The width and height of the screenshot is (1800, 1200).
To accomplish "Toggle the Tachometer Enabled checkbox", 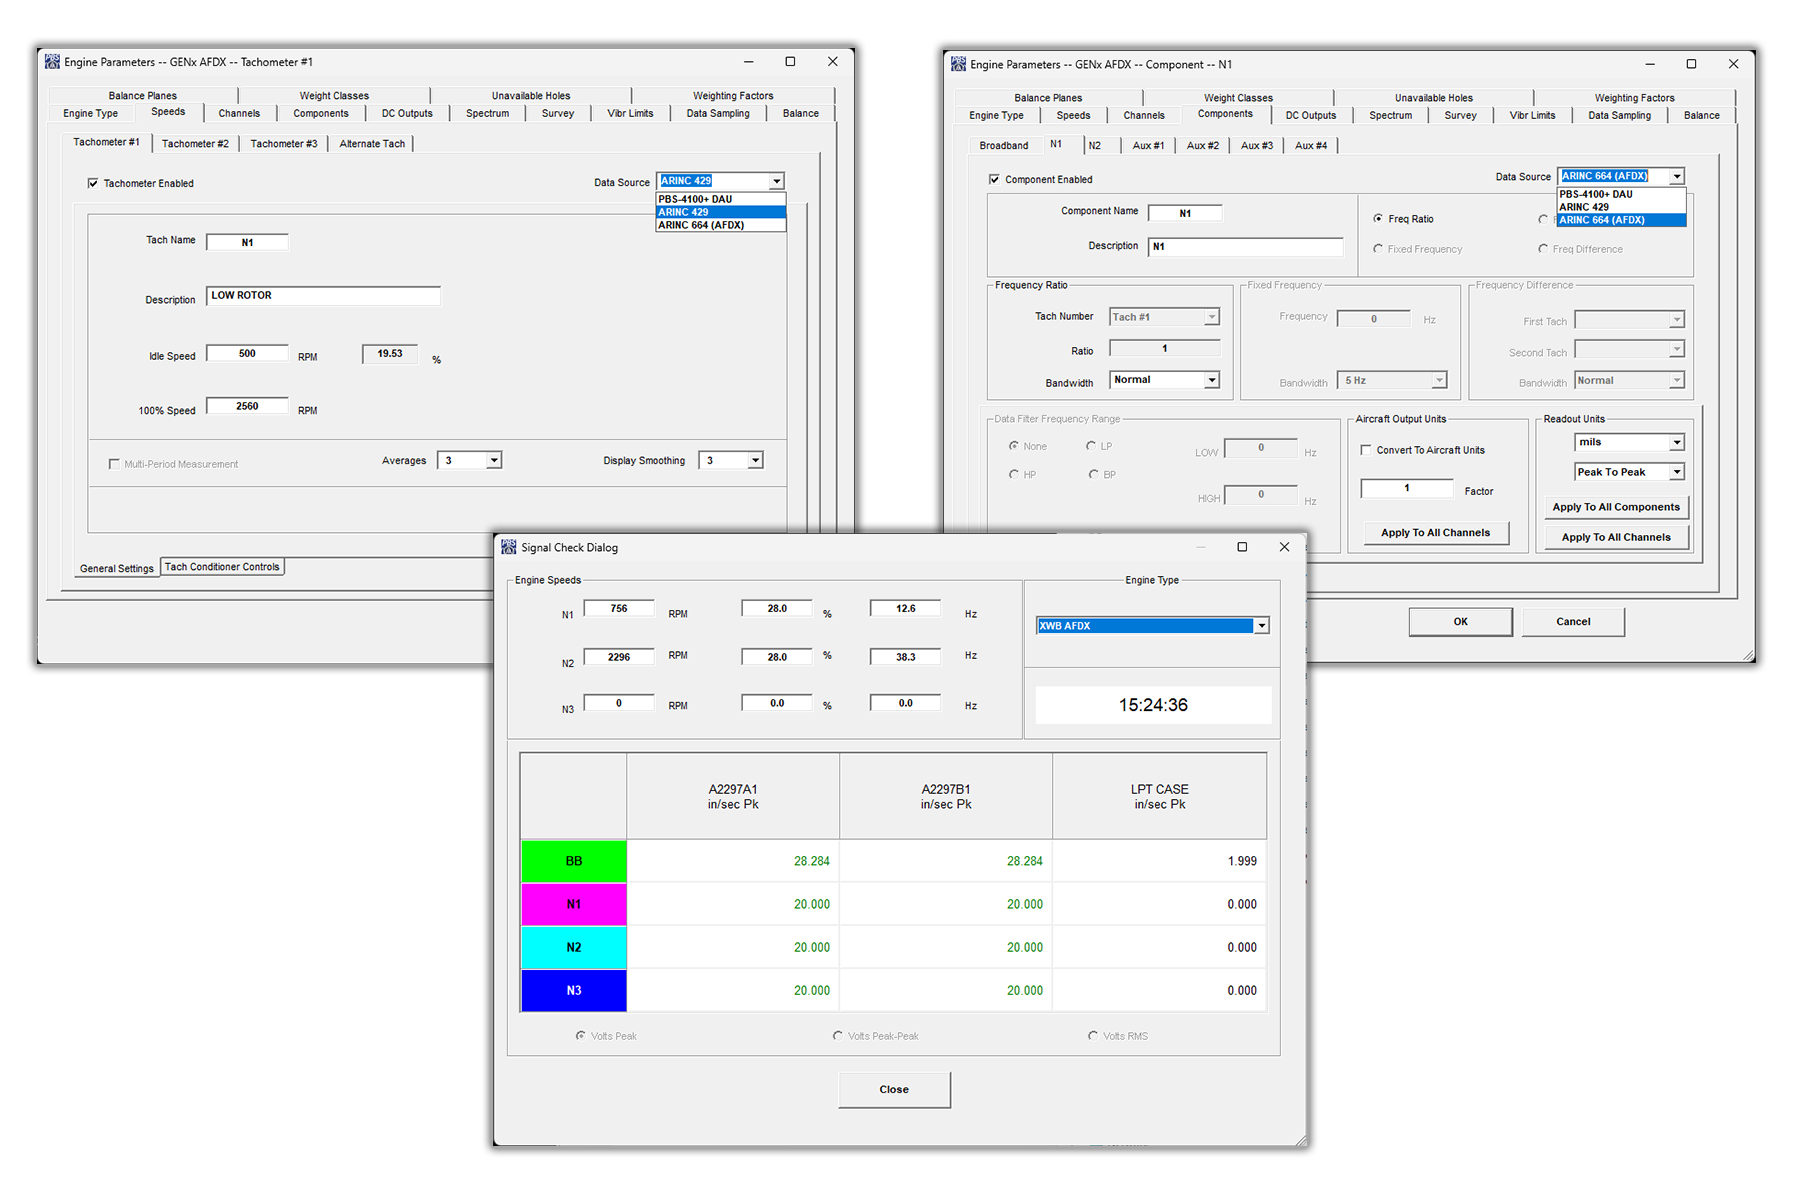I will (x=93, y=183).
